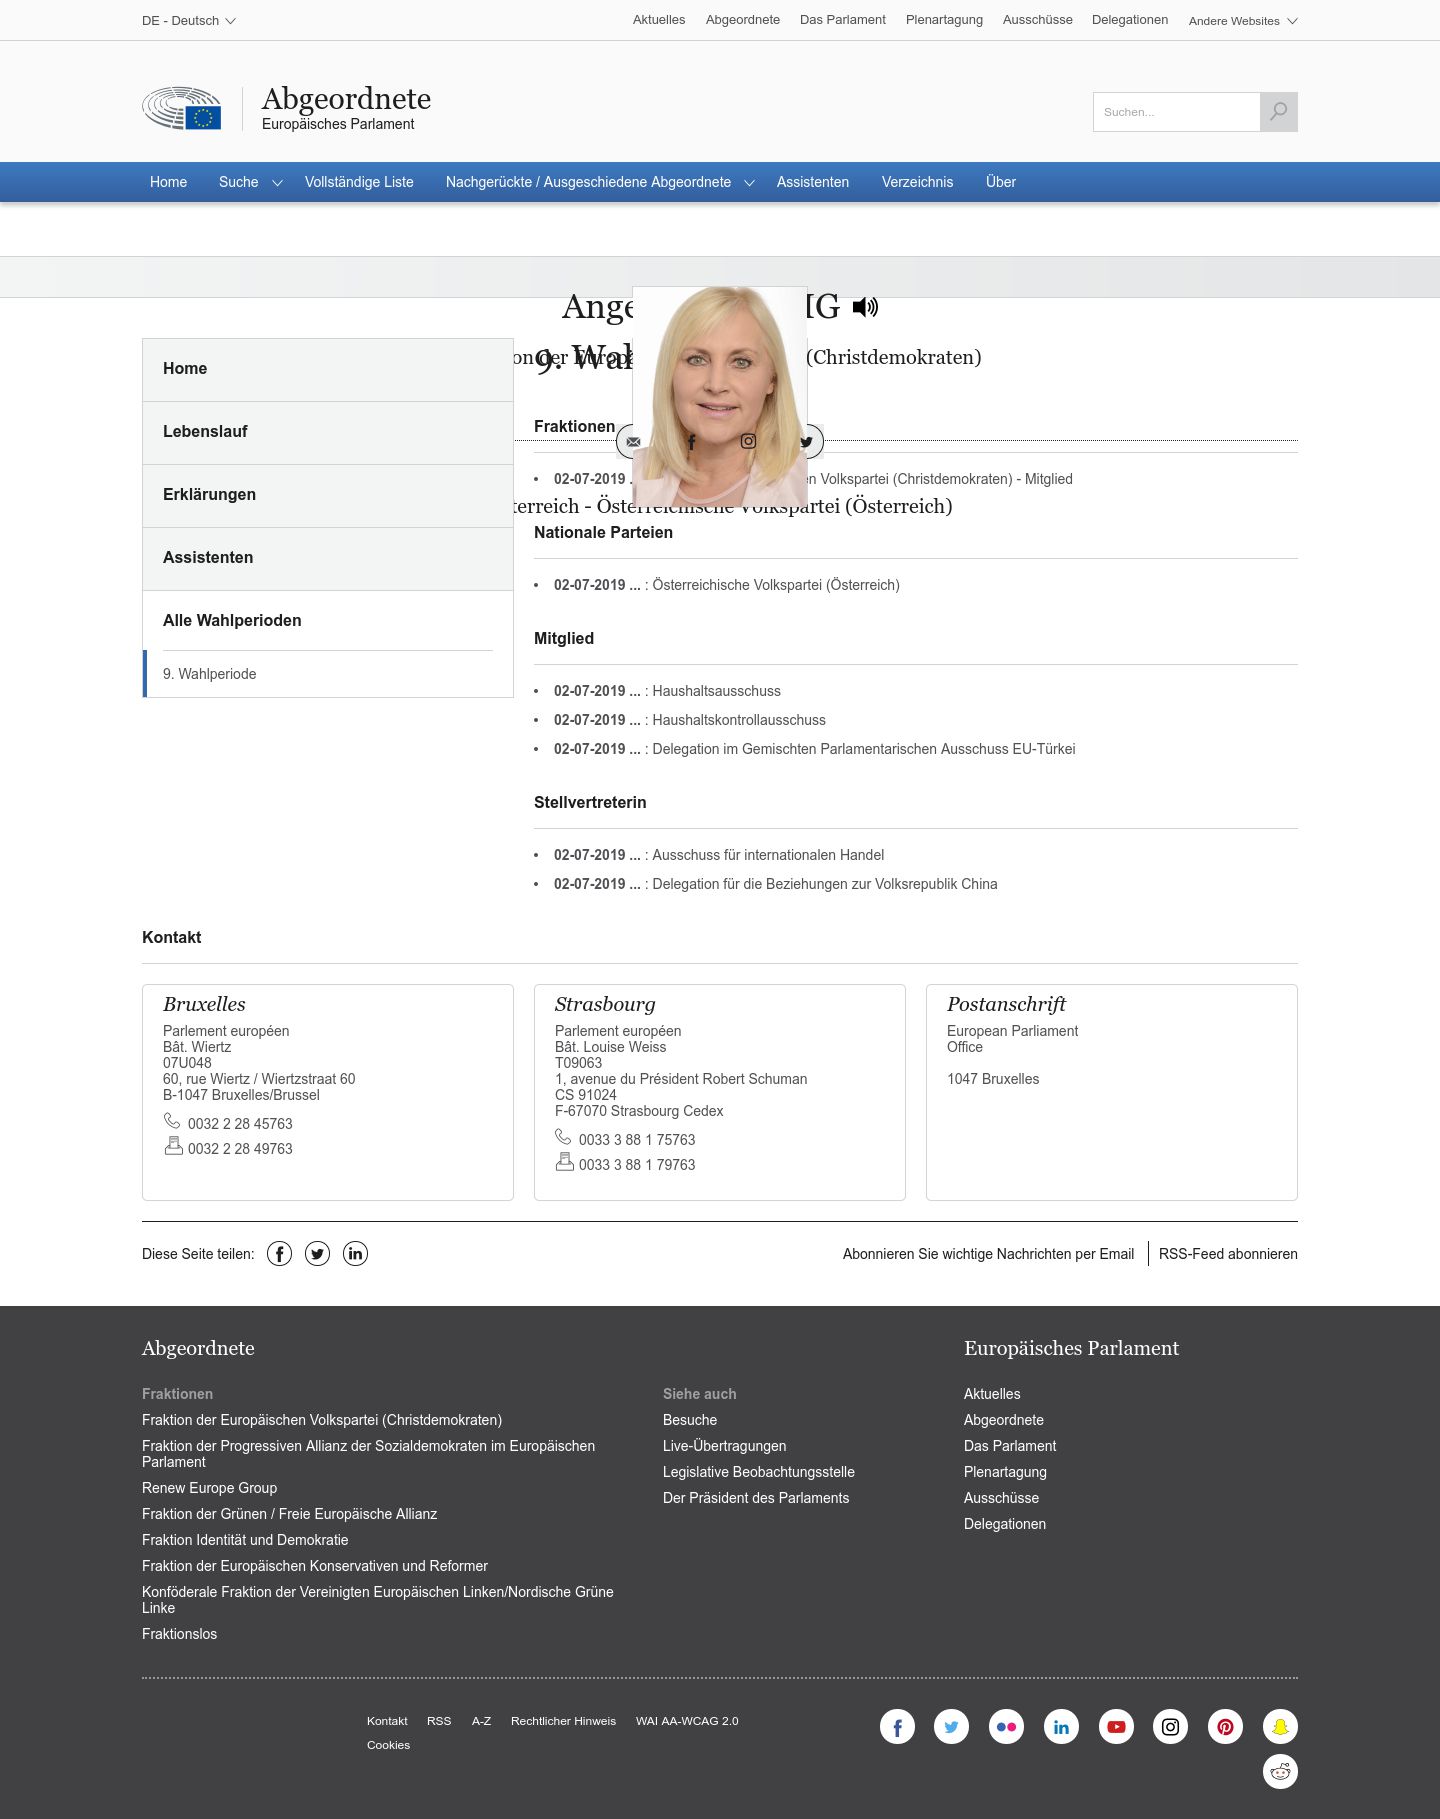The width and height of the screenshot is (1440, 1819).
Task: Open Plenartagung in the top bar
Action: pos(944,20)
